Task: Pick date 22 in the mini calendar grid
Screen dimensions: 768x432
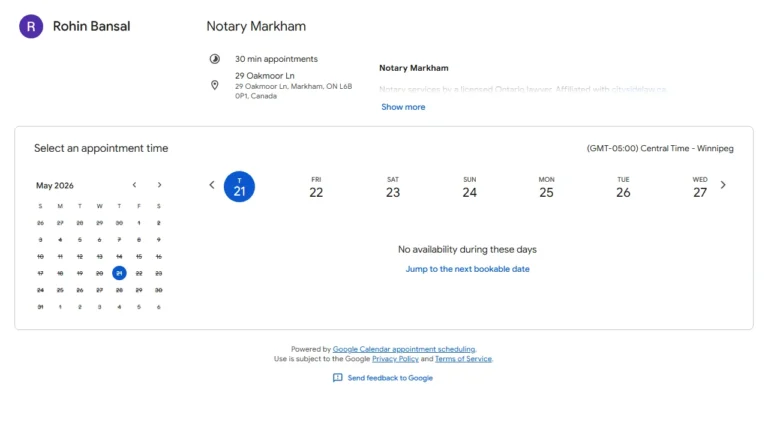Action: [139, 273]
